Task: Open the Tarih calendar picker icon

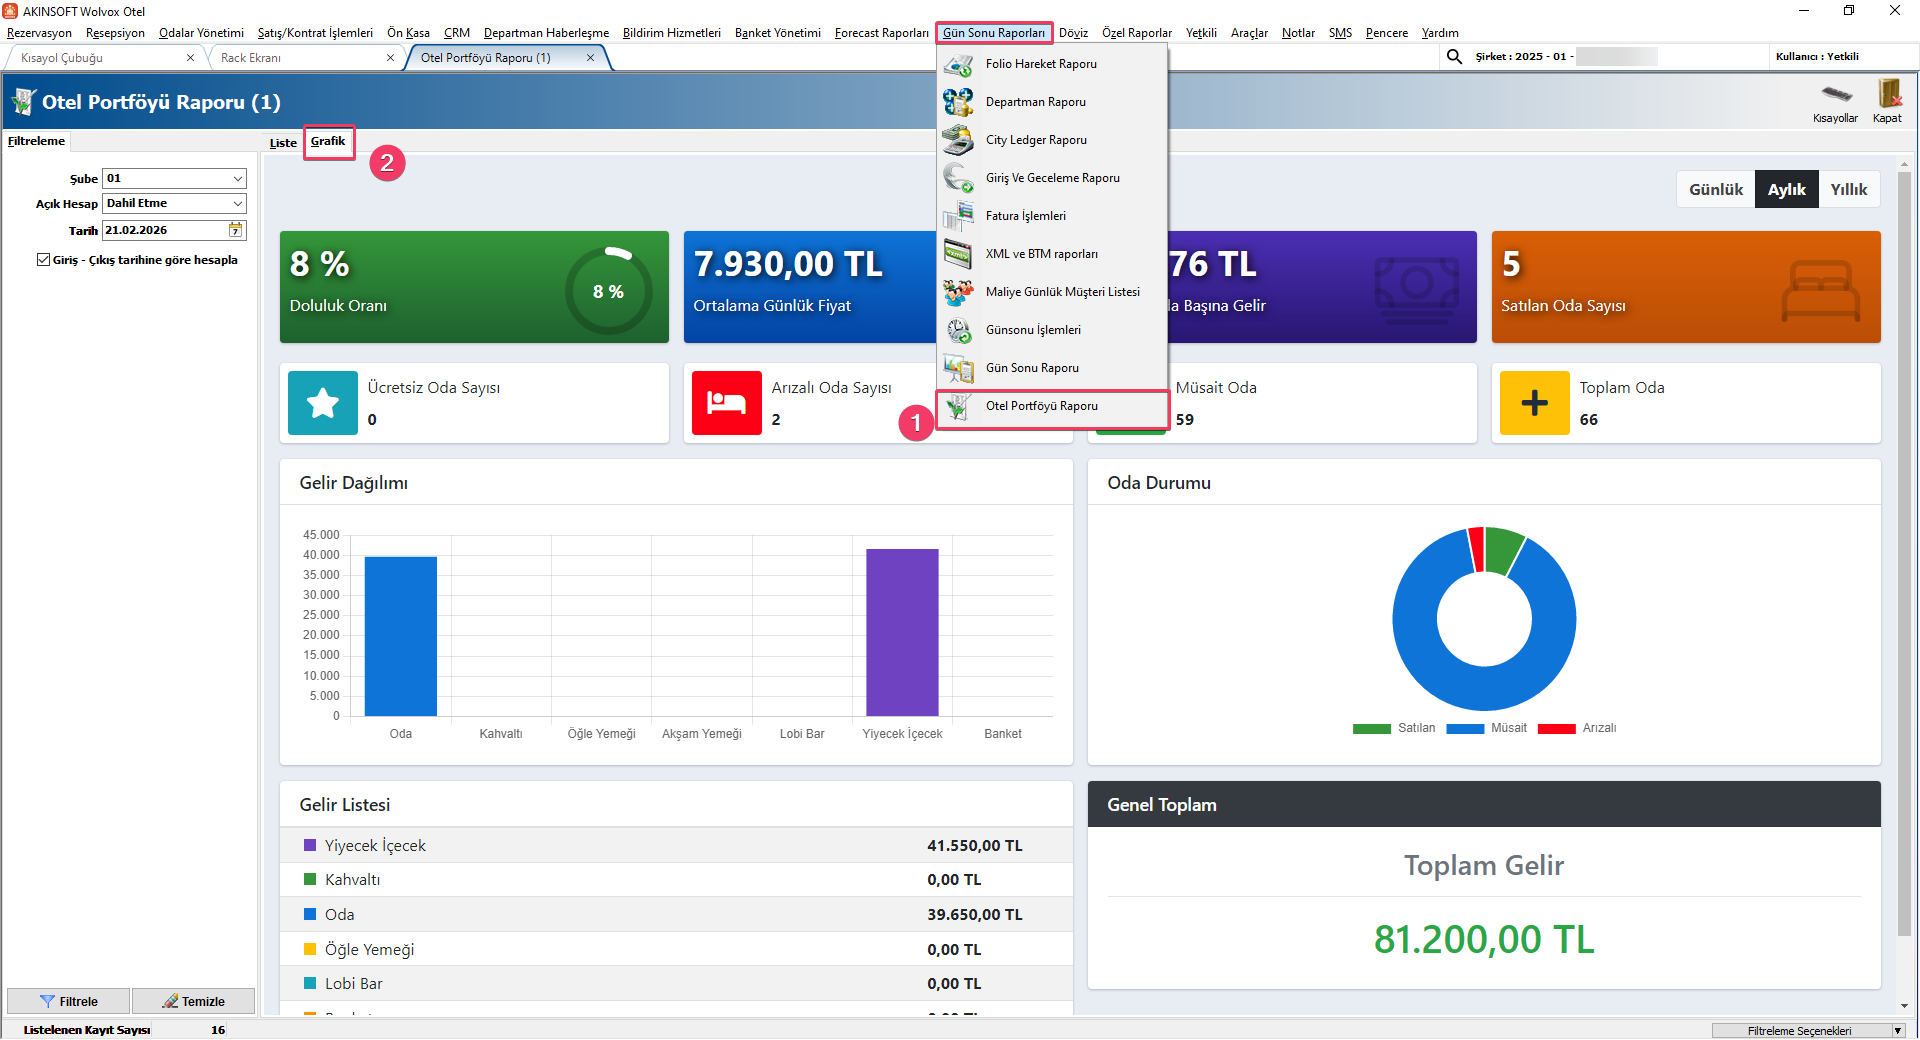Action: (x=236, y=230)
